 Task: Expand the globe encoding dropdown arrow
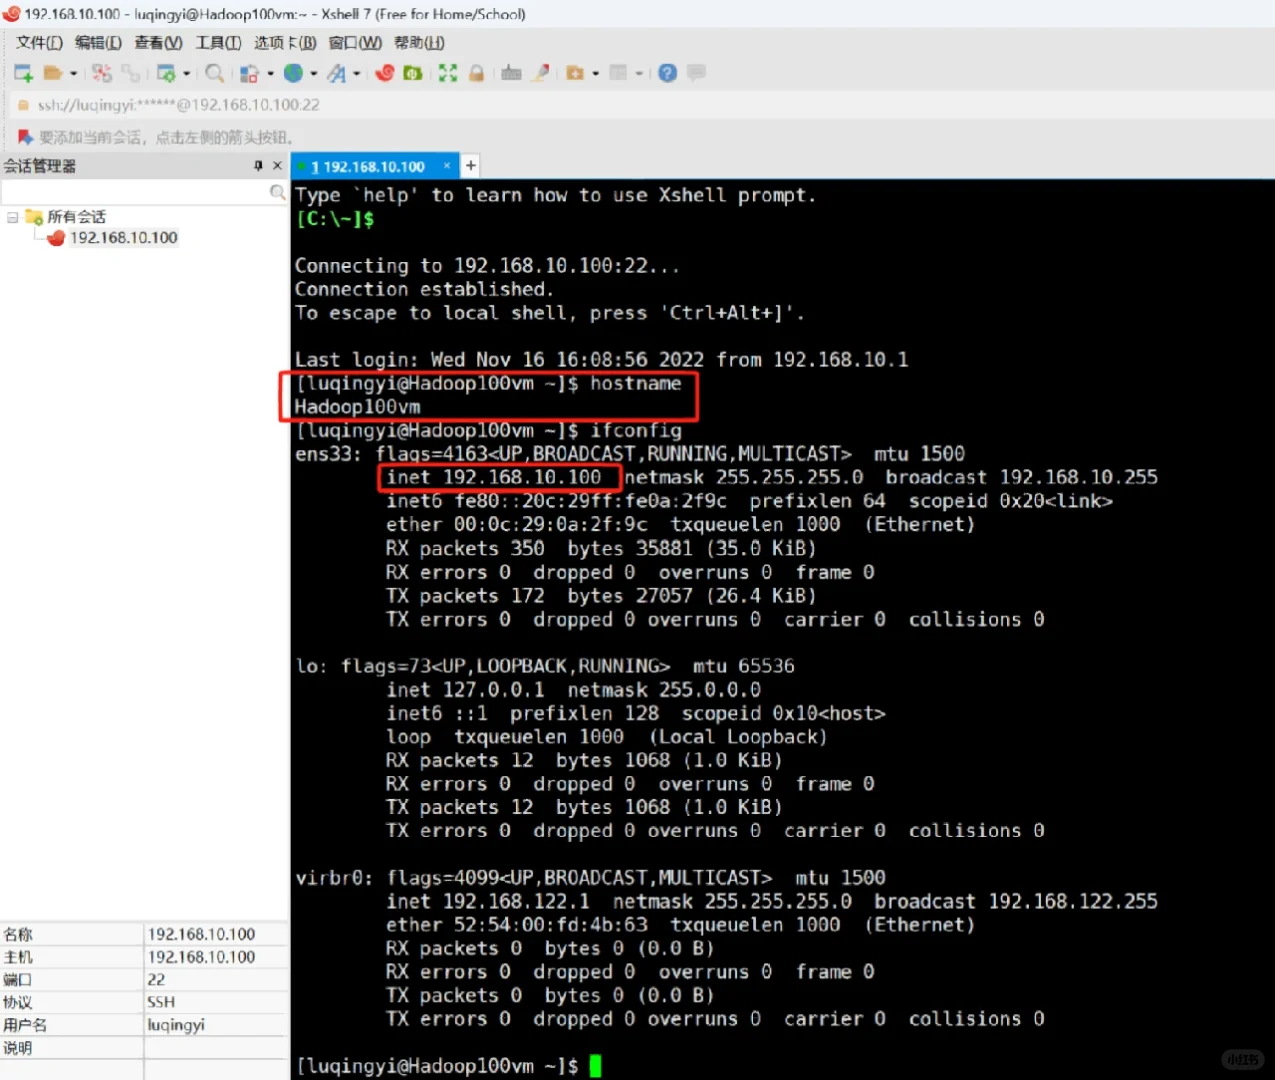(x=313, y=73)
